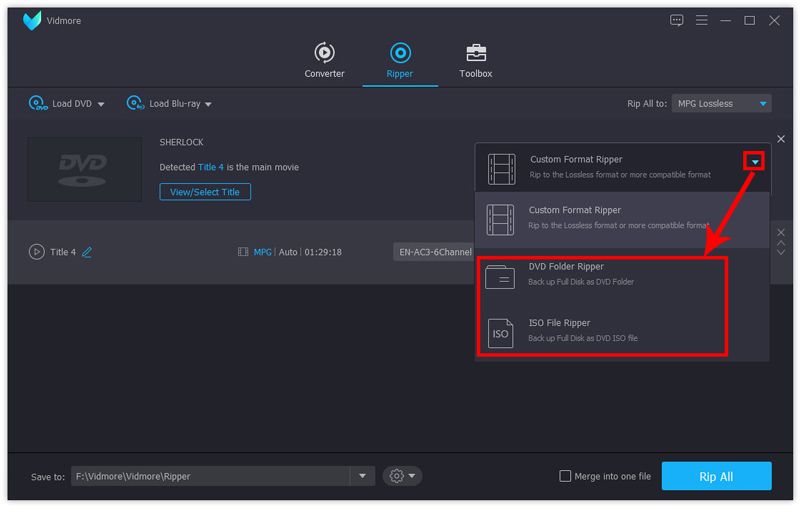Click the Load DVD disc icon
This screenshot has width=800, height=507.
pyautogui.click(x=37, y=103)
